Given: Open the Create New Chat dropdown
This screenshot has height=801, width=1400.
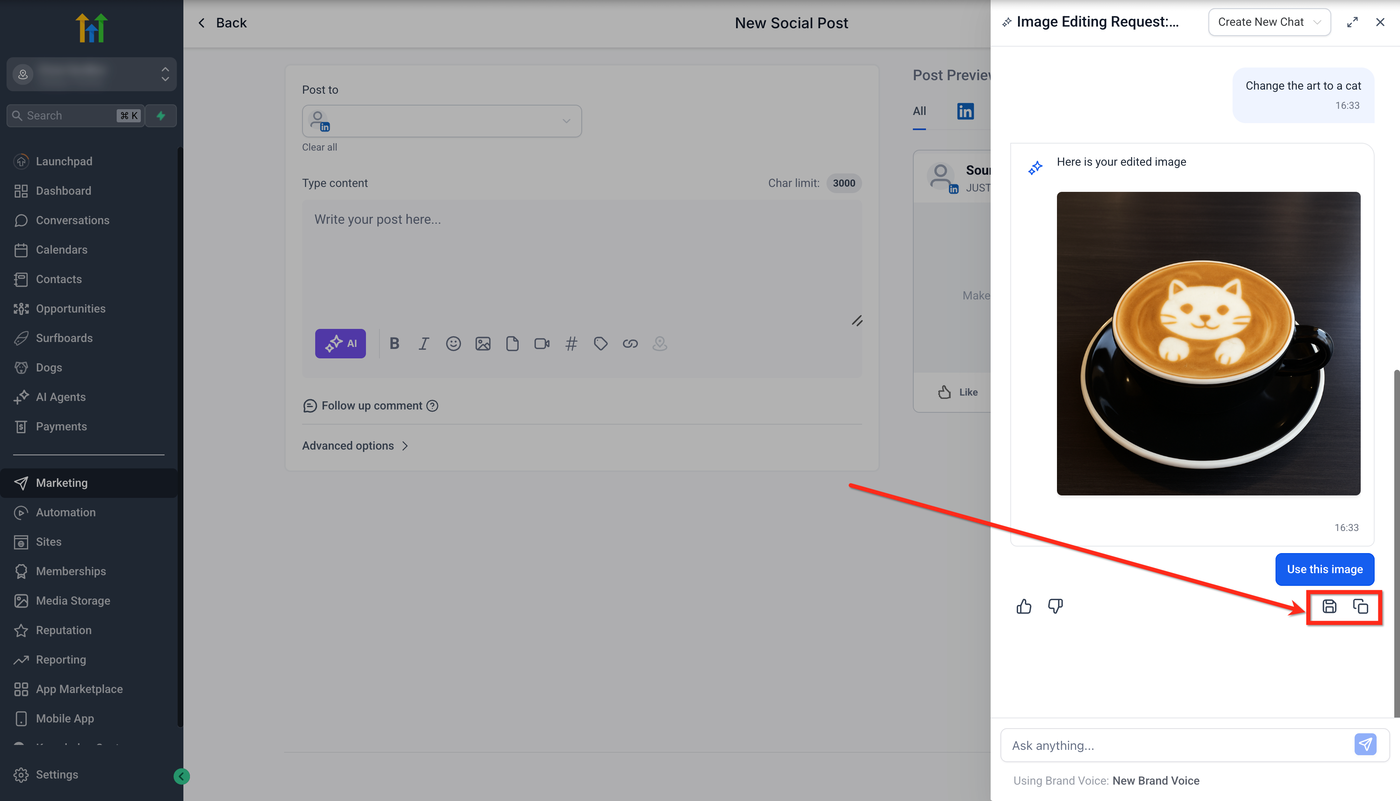Looking at the screenshot, I should pos(1269,22).
